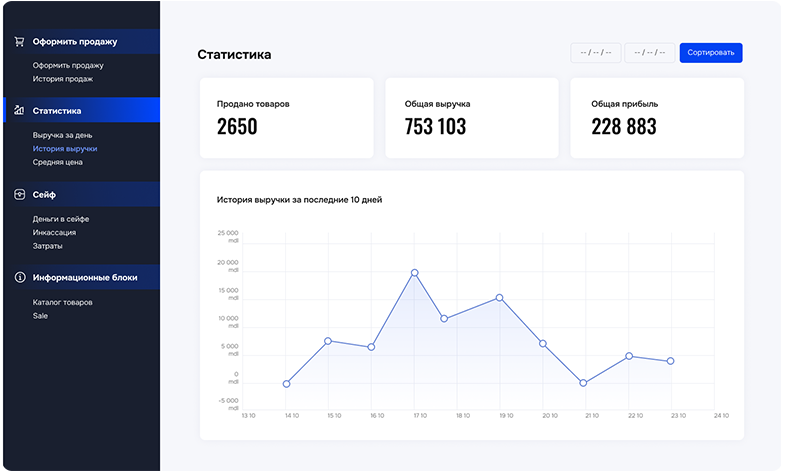
Task: Click the second end date input field
Action: coord(649,53)
